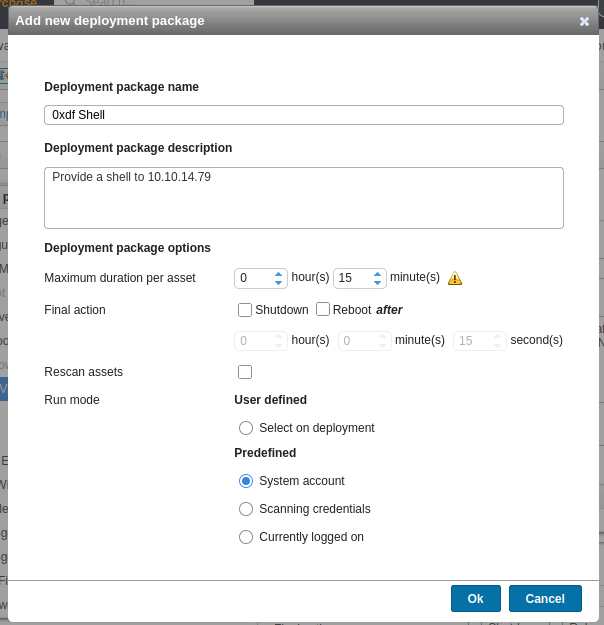The width and height of the screenshot is (604, 625).
Task: Click into the package description text area
Action: coord(303,197)
